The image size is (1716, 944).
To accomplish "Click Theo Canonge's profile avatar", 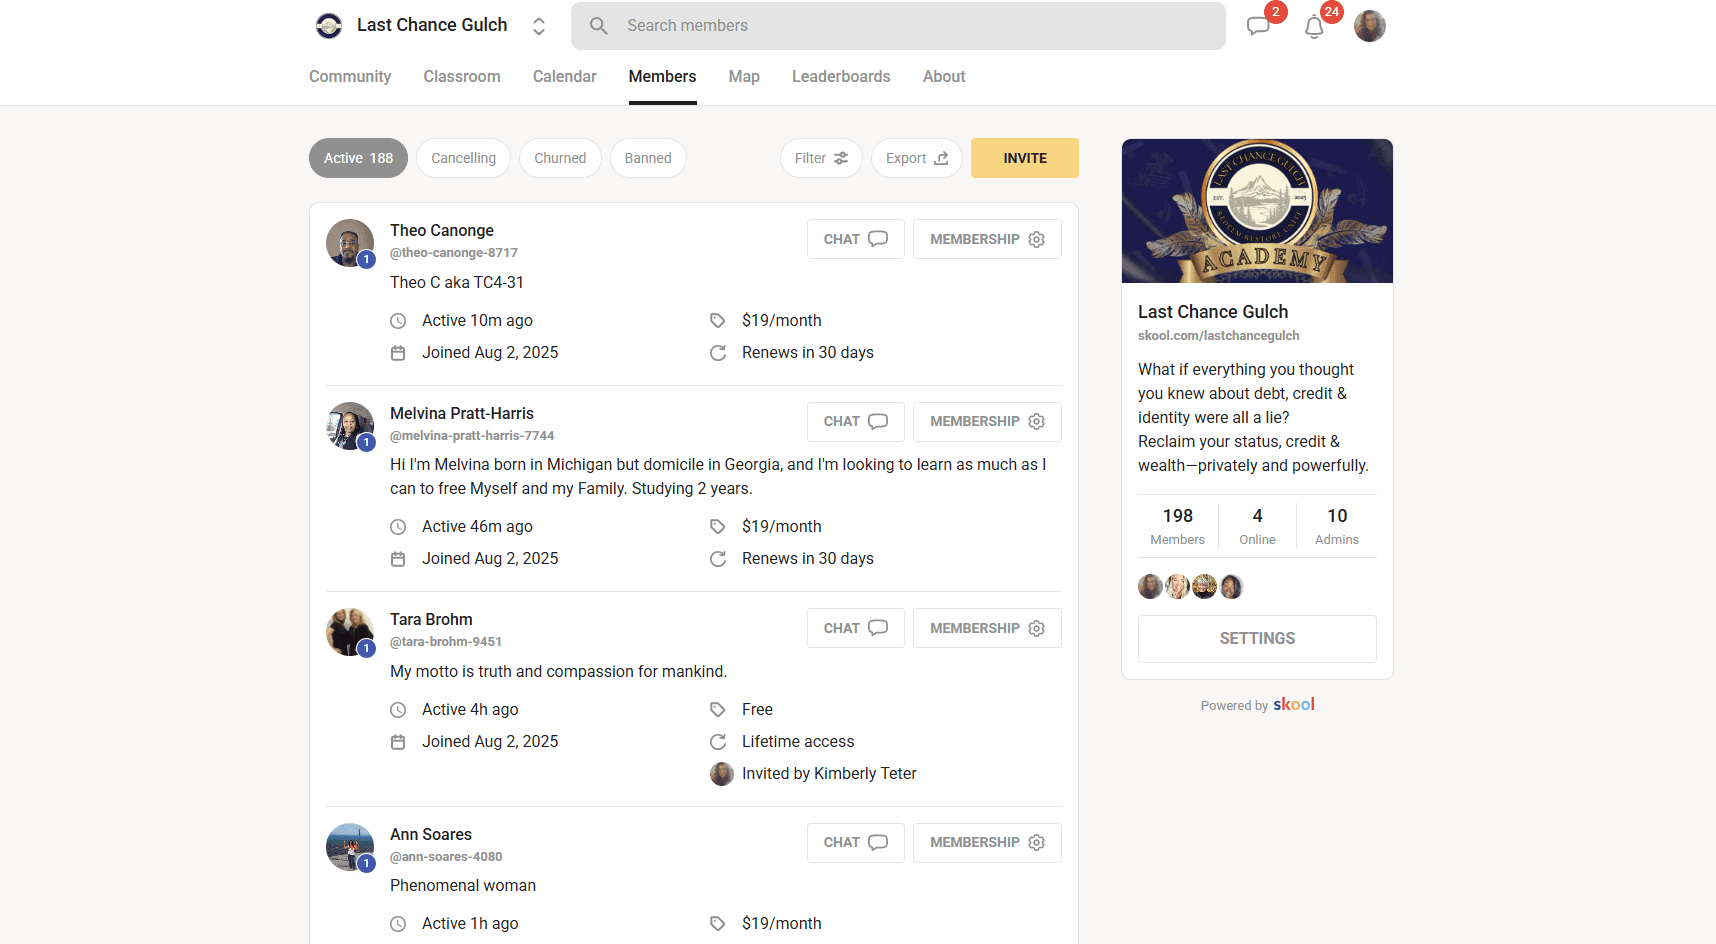I will point(350,243).
